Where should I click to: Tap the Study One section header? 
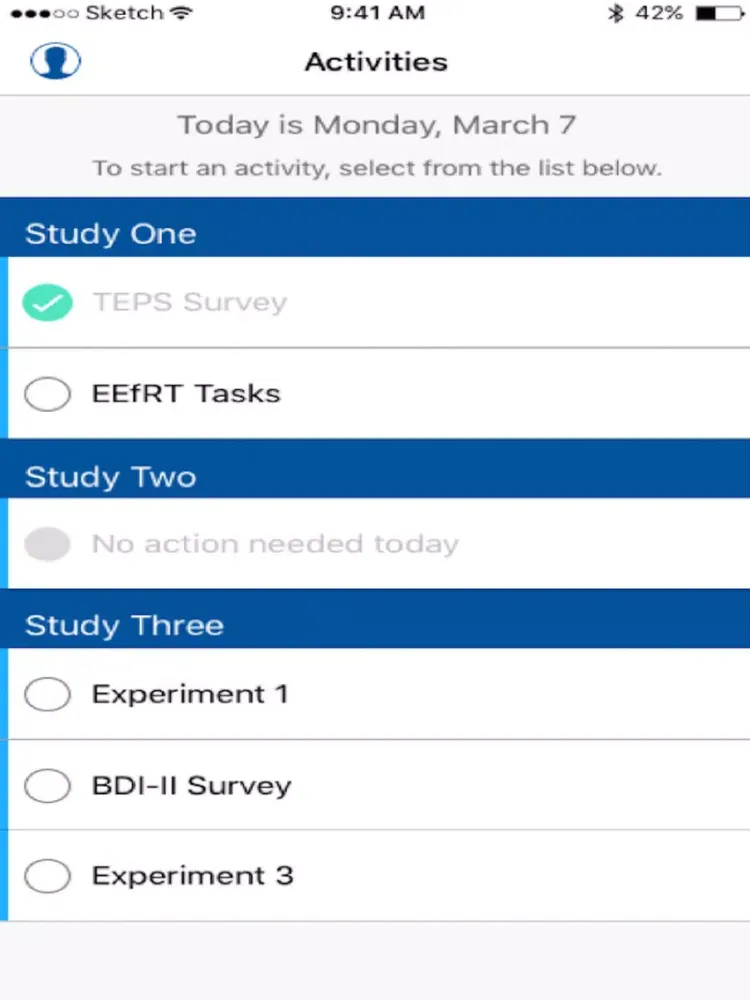click(375, 228)
